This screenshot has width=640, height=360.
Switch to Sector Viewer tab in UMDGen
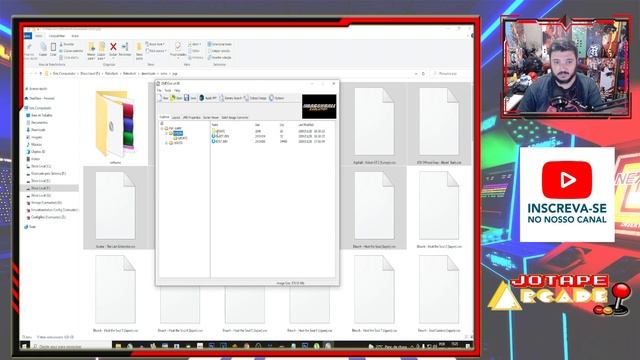pos(211,118)
